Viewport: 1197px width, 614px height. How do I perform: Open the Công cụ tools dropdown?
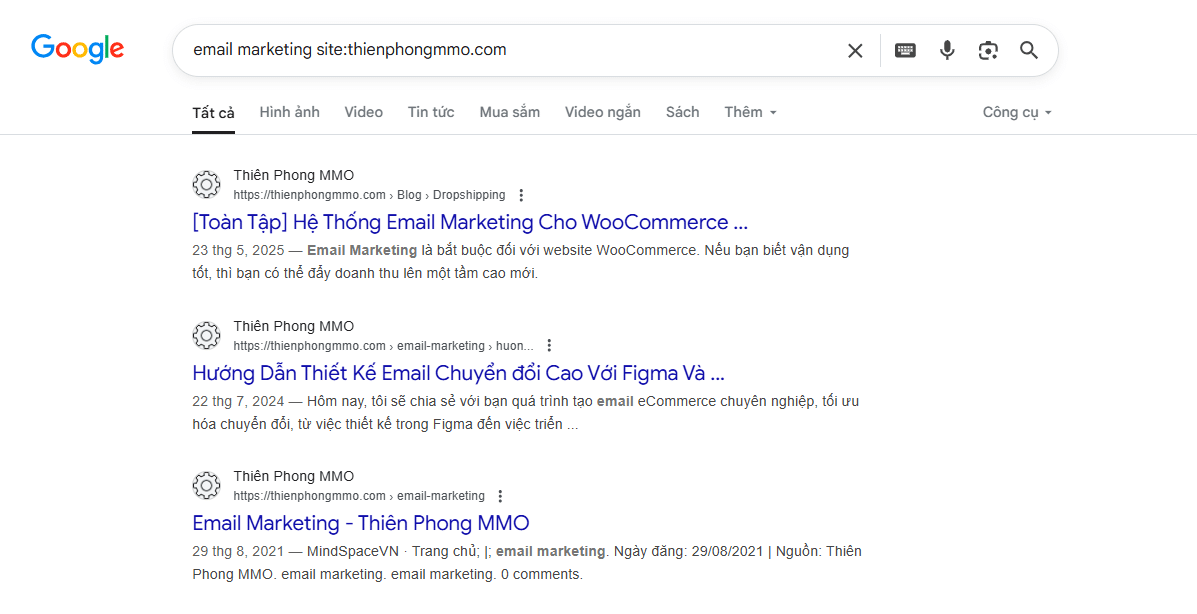coord(1017,112)
